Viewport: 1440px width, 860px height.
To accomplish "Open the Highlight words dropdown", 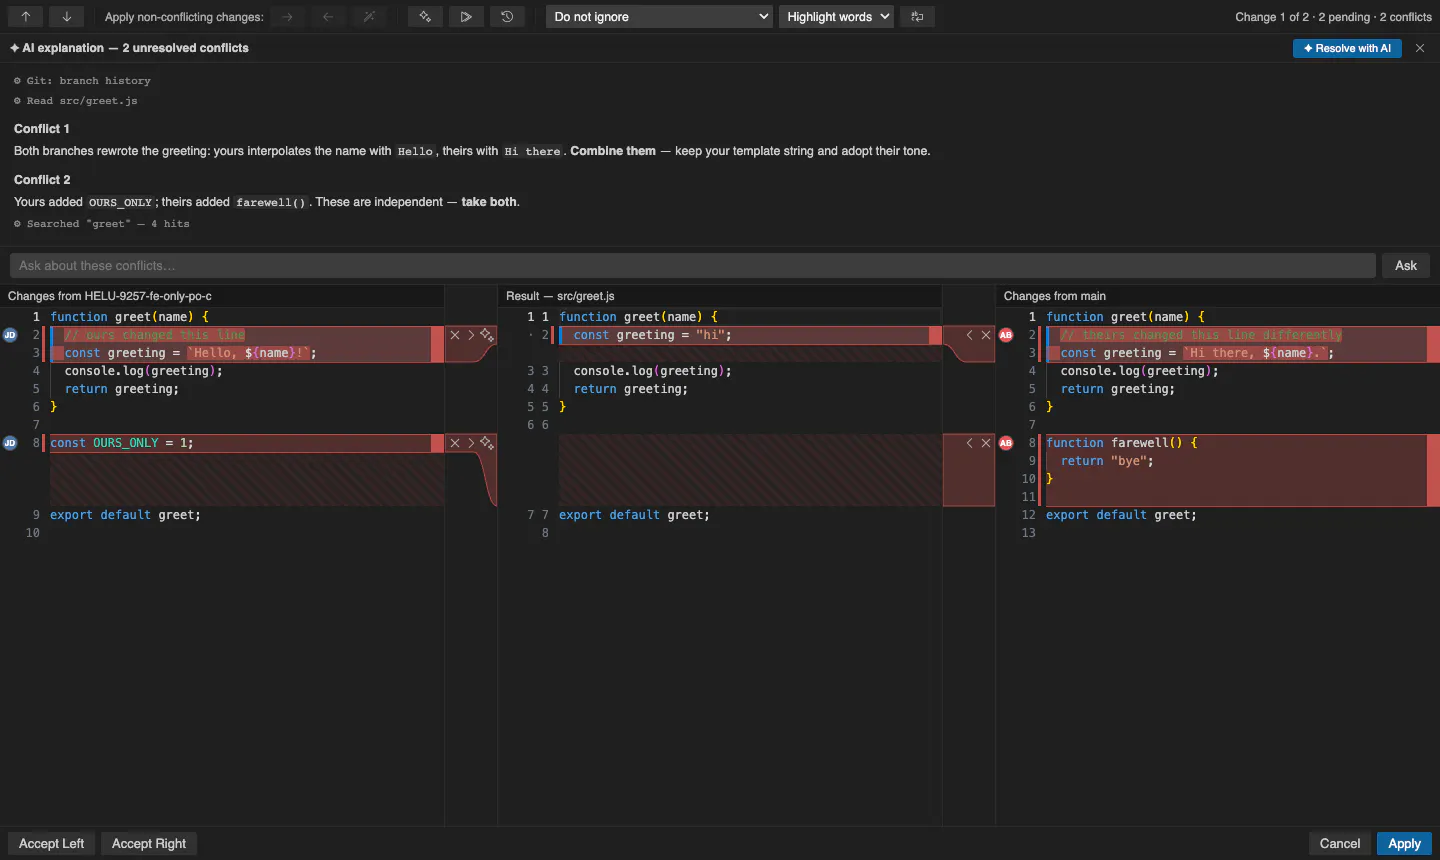I will pos(837,17).
